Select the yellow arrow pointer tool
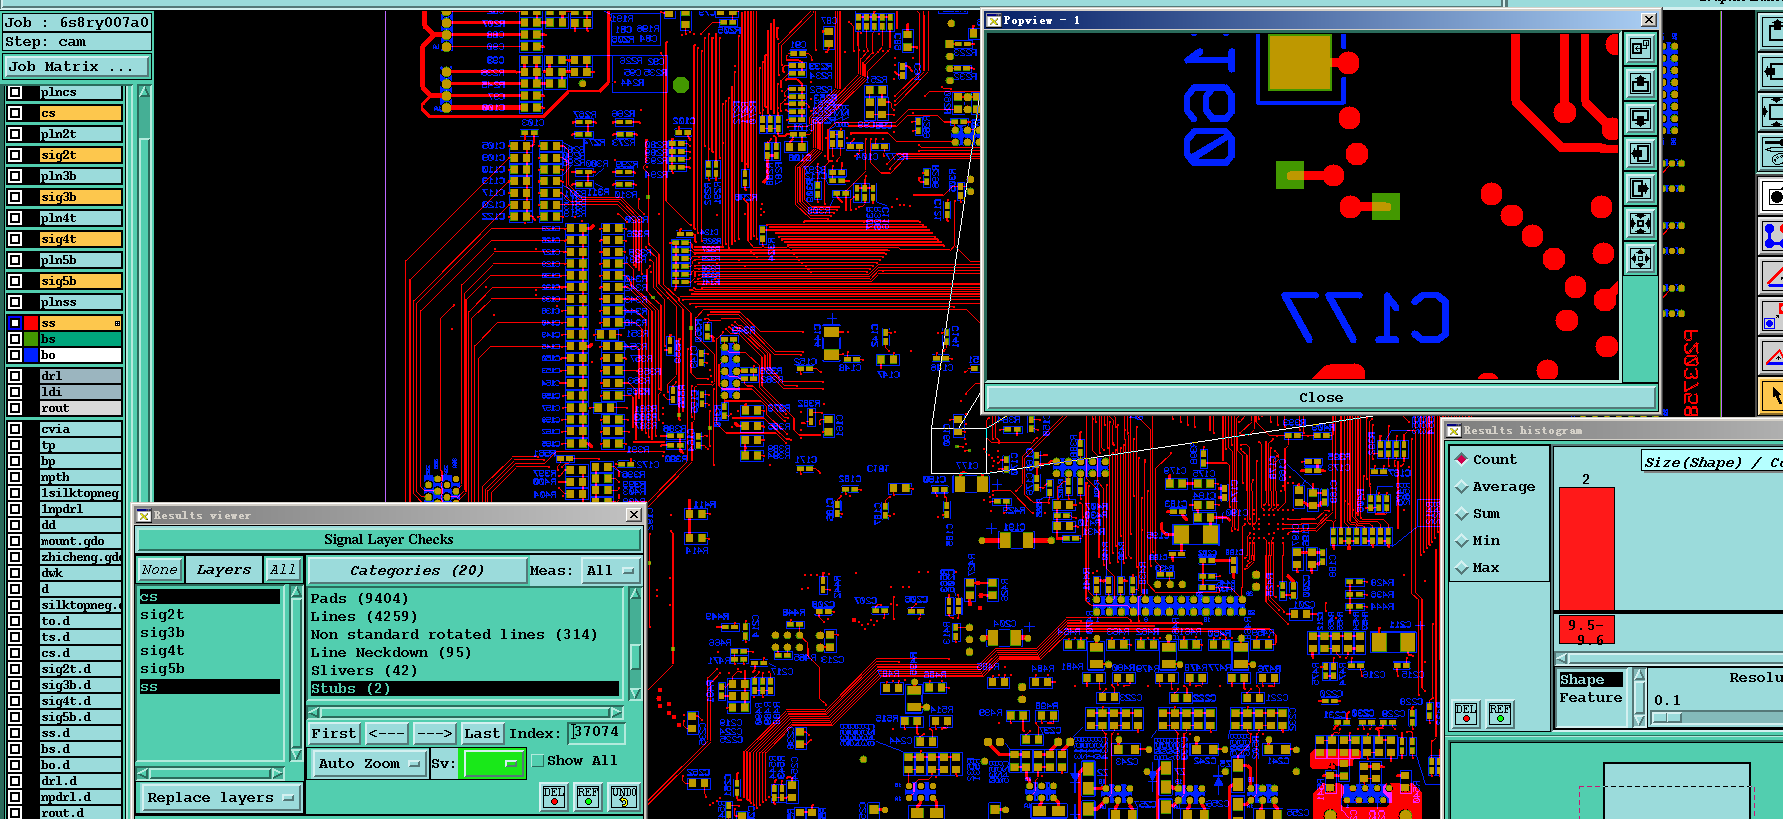 click(1772, 395)
